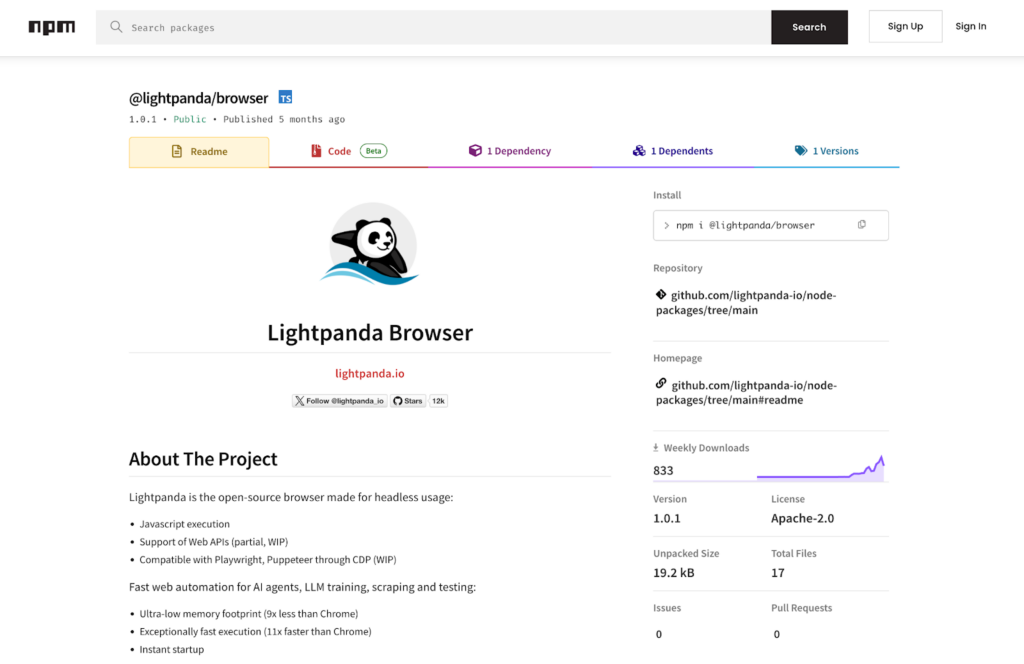Visit the lightpanda.io homepage link
The width and height of the screenshot is (1024, 664).
tap(370, 371)
